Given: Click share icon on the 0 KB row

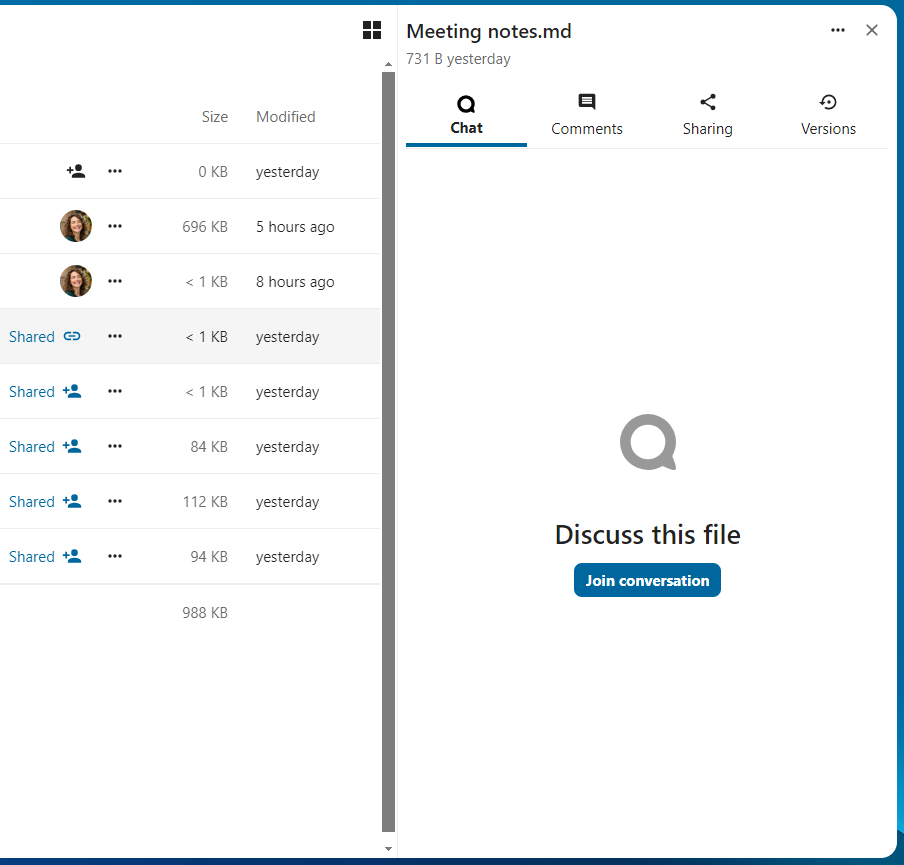Looking at the screenshot, I should (76, 171).
